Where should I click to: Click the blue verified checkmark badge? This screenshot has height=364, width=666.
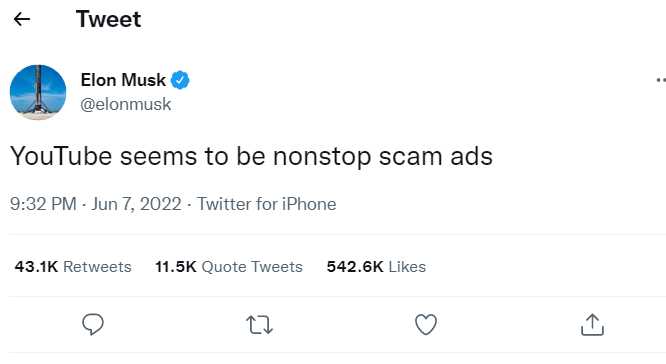pos(180,80)
